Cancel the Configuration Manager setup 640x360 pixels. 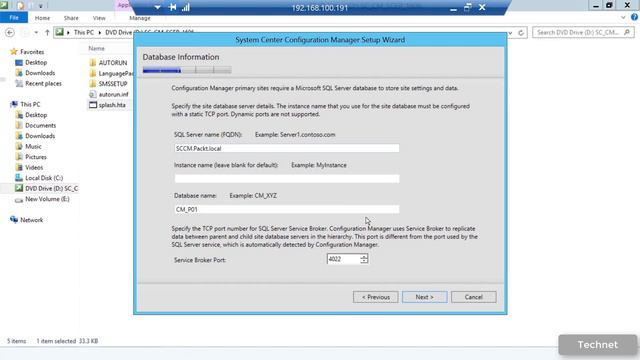click(x=473, y=297)
